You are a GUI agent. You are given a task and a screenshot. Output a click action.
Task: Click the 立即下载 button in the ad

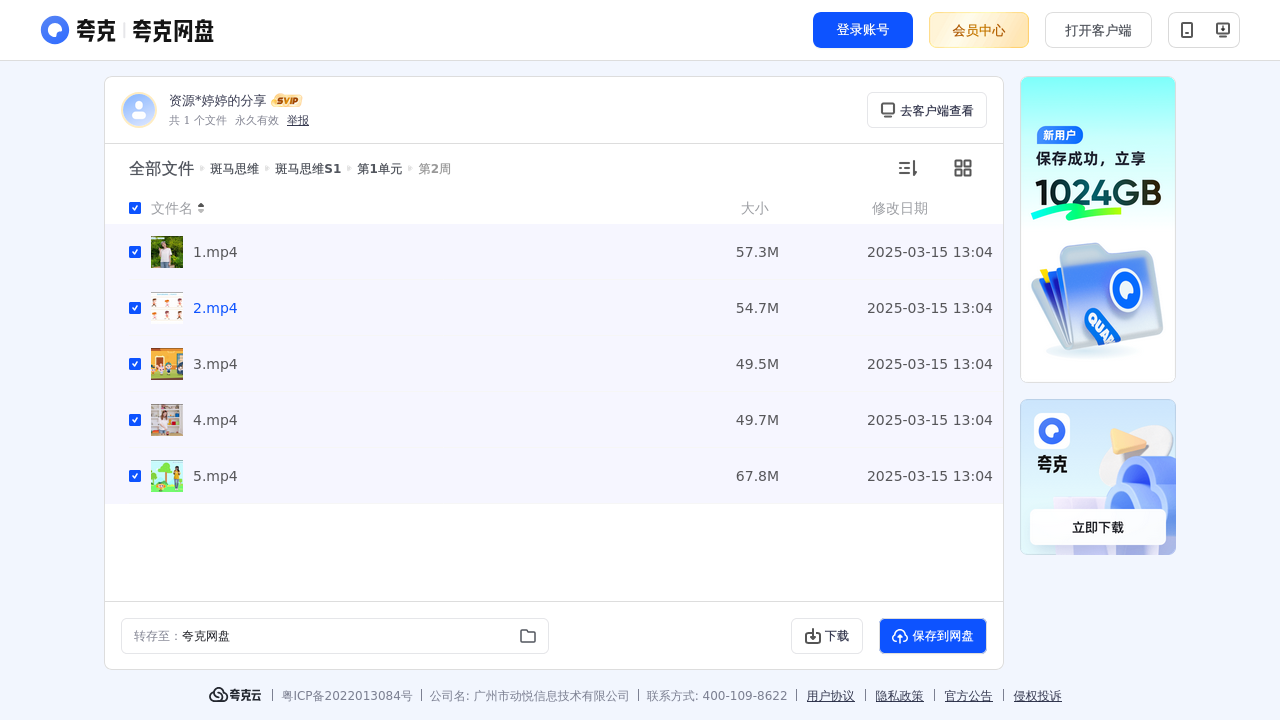point(1098,527)
